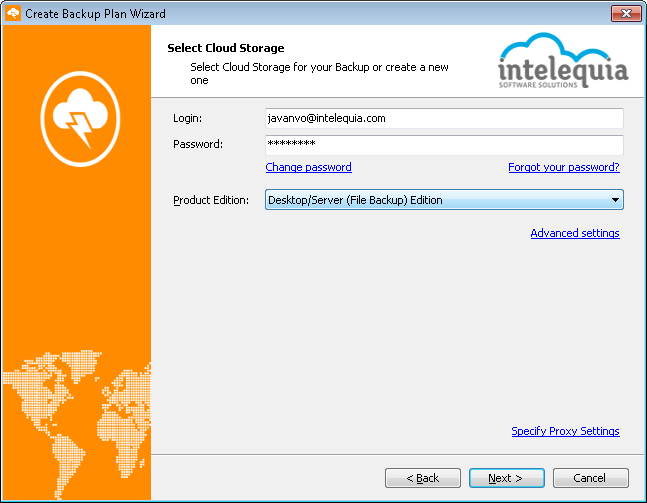647x503 pixels.
Task: Open the Product Edition dropdown arrow
Action: coord(615,200)
